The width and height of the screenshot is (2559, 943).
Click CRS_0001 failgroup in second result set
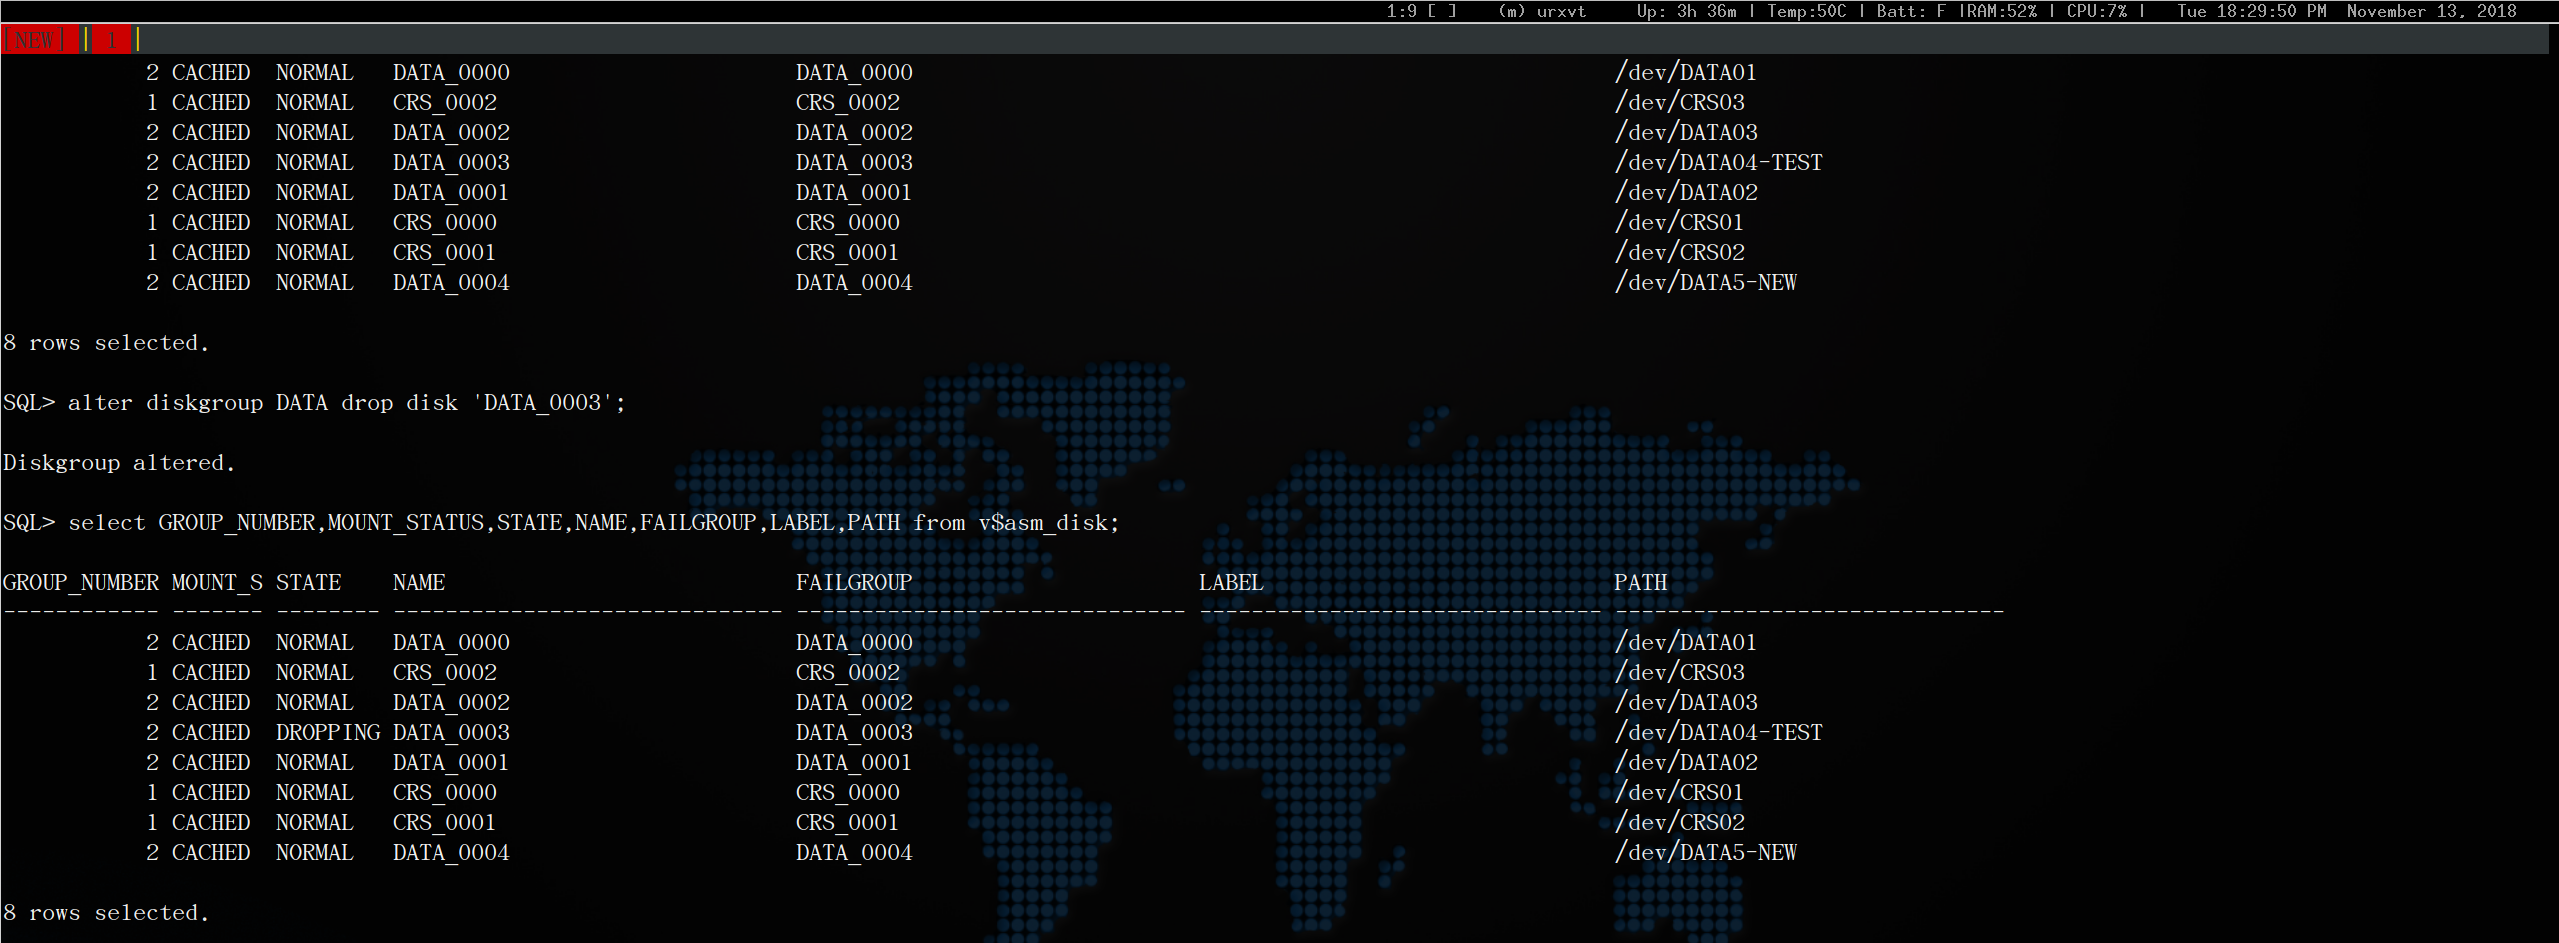847,823
